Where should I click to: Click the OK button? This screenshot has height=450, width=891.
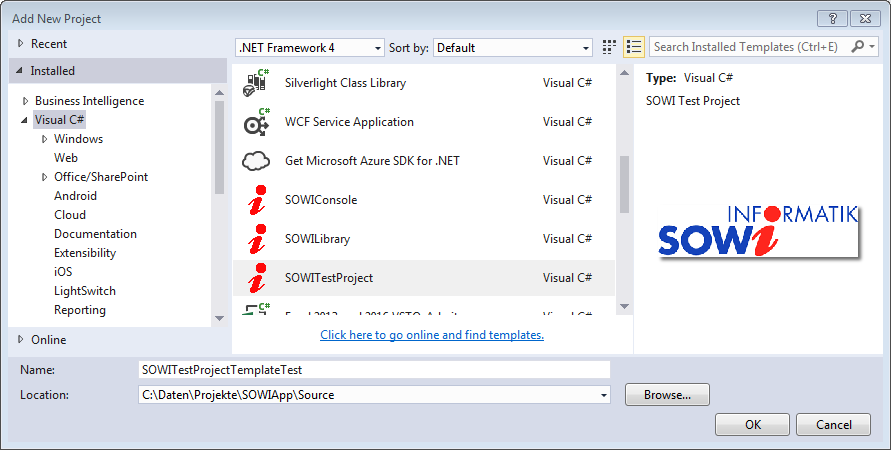(x=752, y=424)
